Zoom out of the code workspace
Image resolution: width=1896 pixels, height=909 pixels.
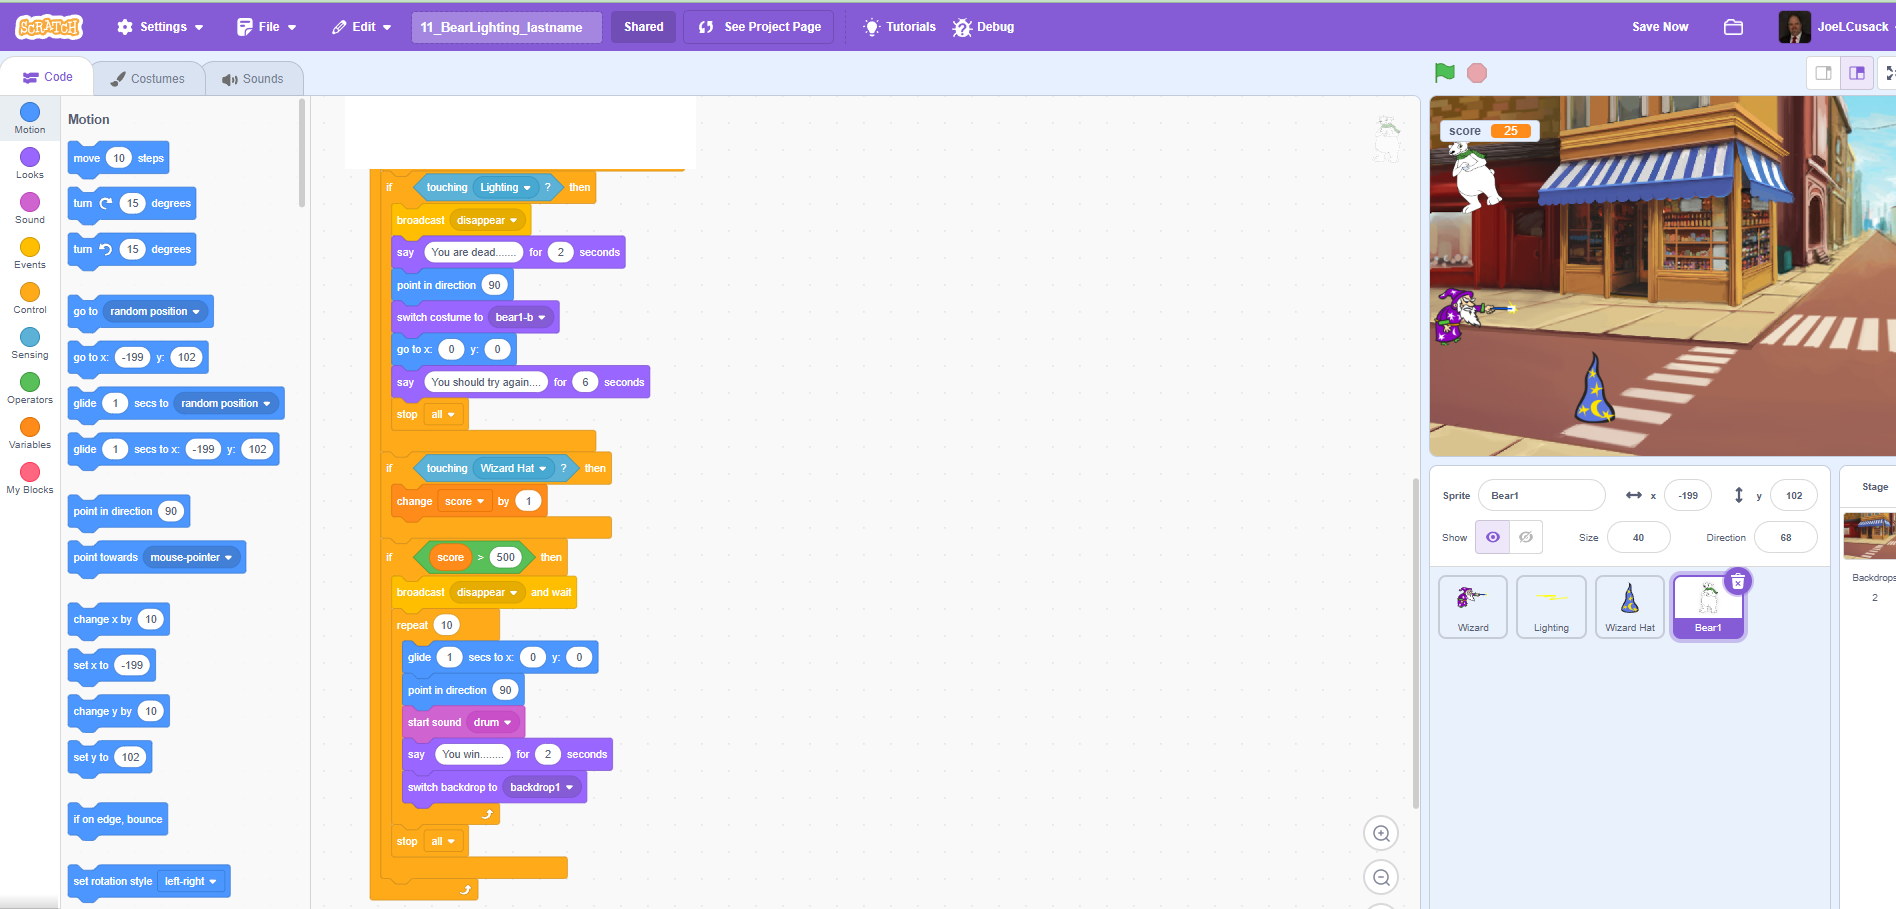[x=1381, y=877]
